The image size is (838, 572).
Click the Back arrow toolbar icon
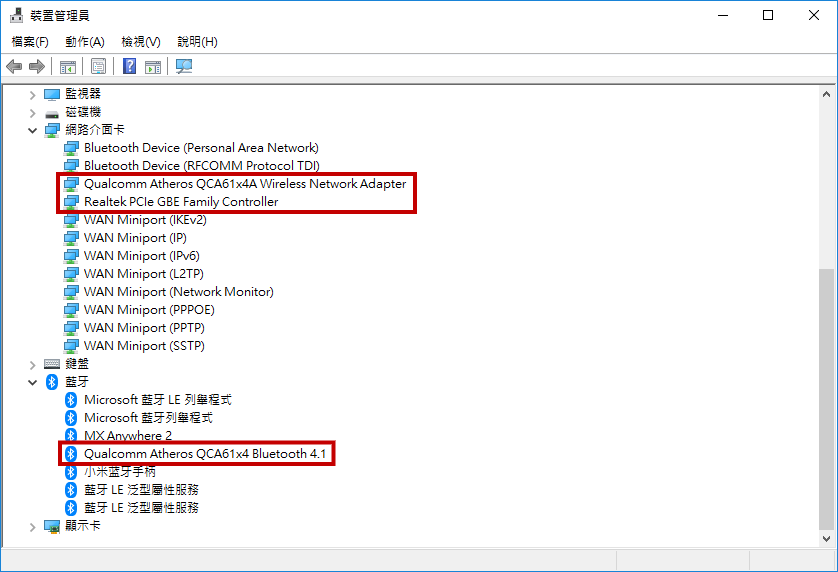point(14,66)
